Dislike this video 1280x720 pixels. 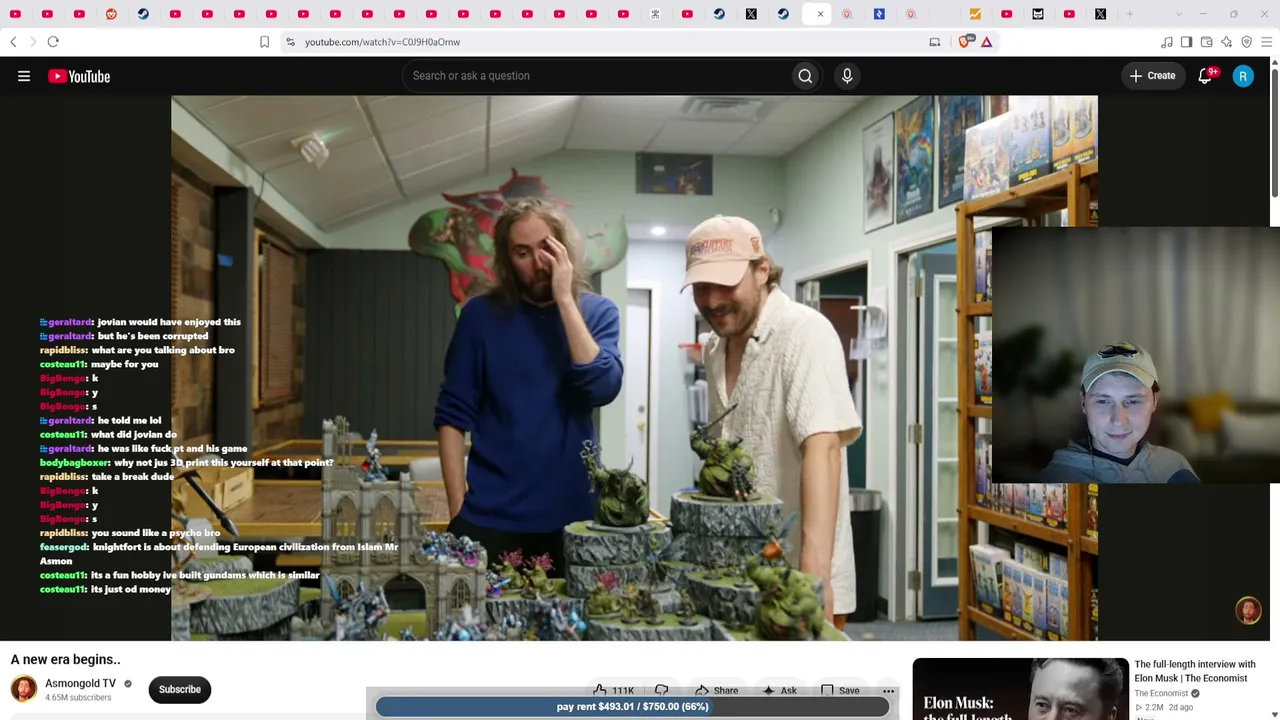pyautogui.click(x=662, y=690)
